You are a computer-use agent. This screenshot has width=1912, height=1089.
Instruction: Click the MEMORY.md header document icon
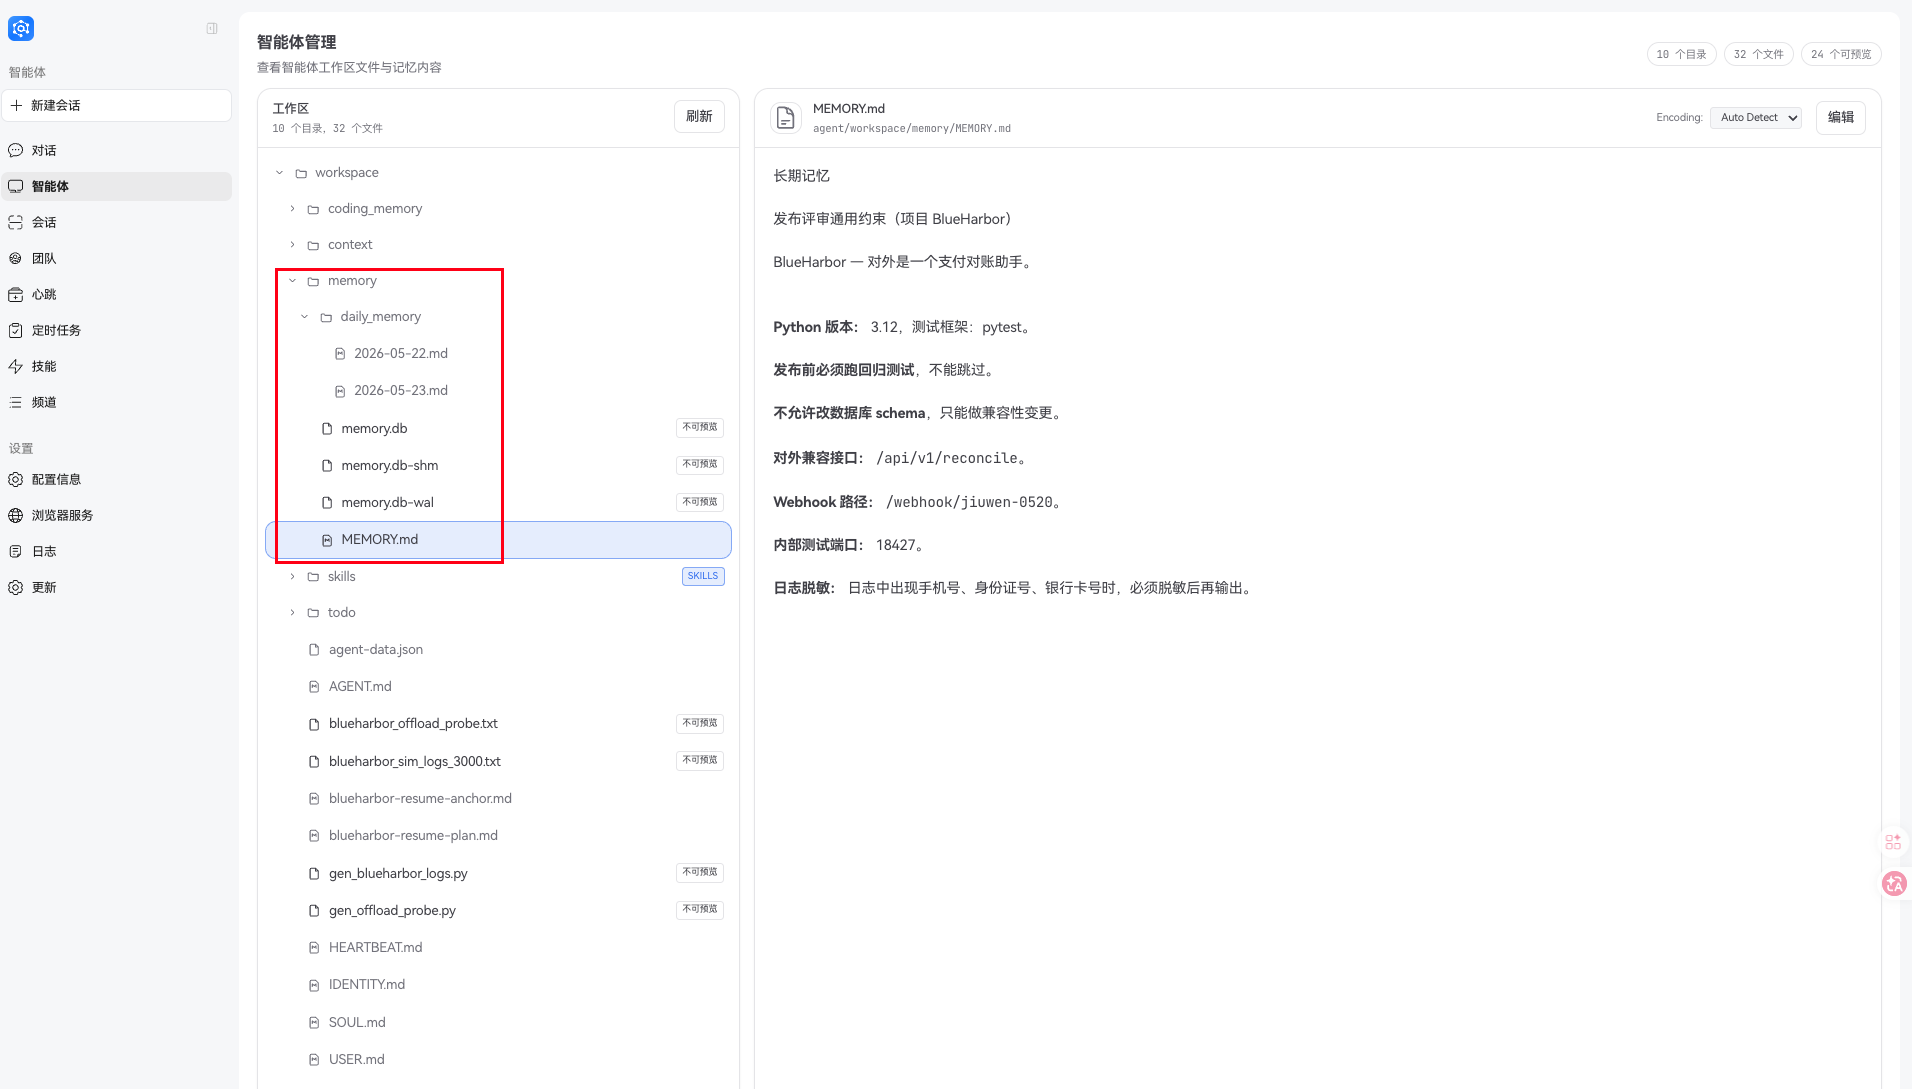coord(786,118)
